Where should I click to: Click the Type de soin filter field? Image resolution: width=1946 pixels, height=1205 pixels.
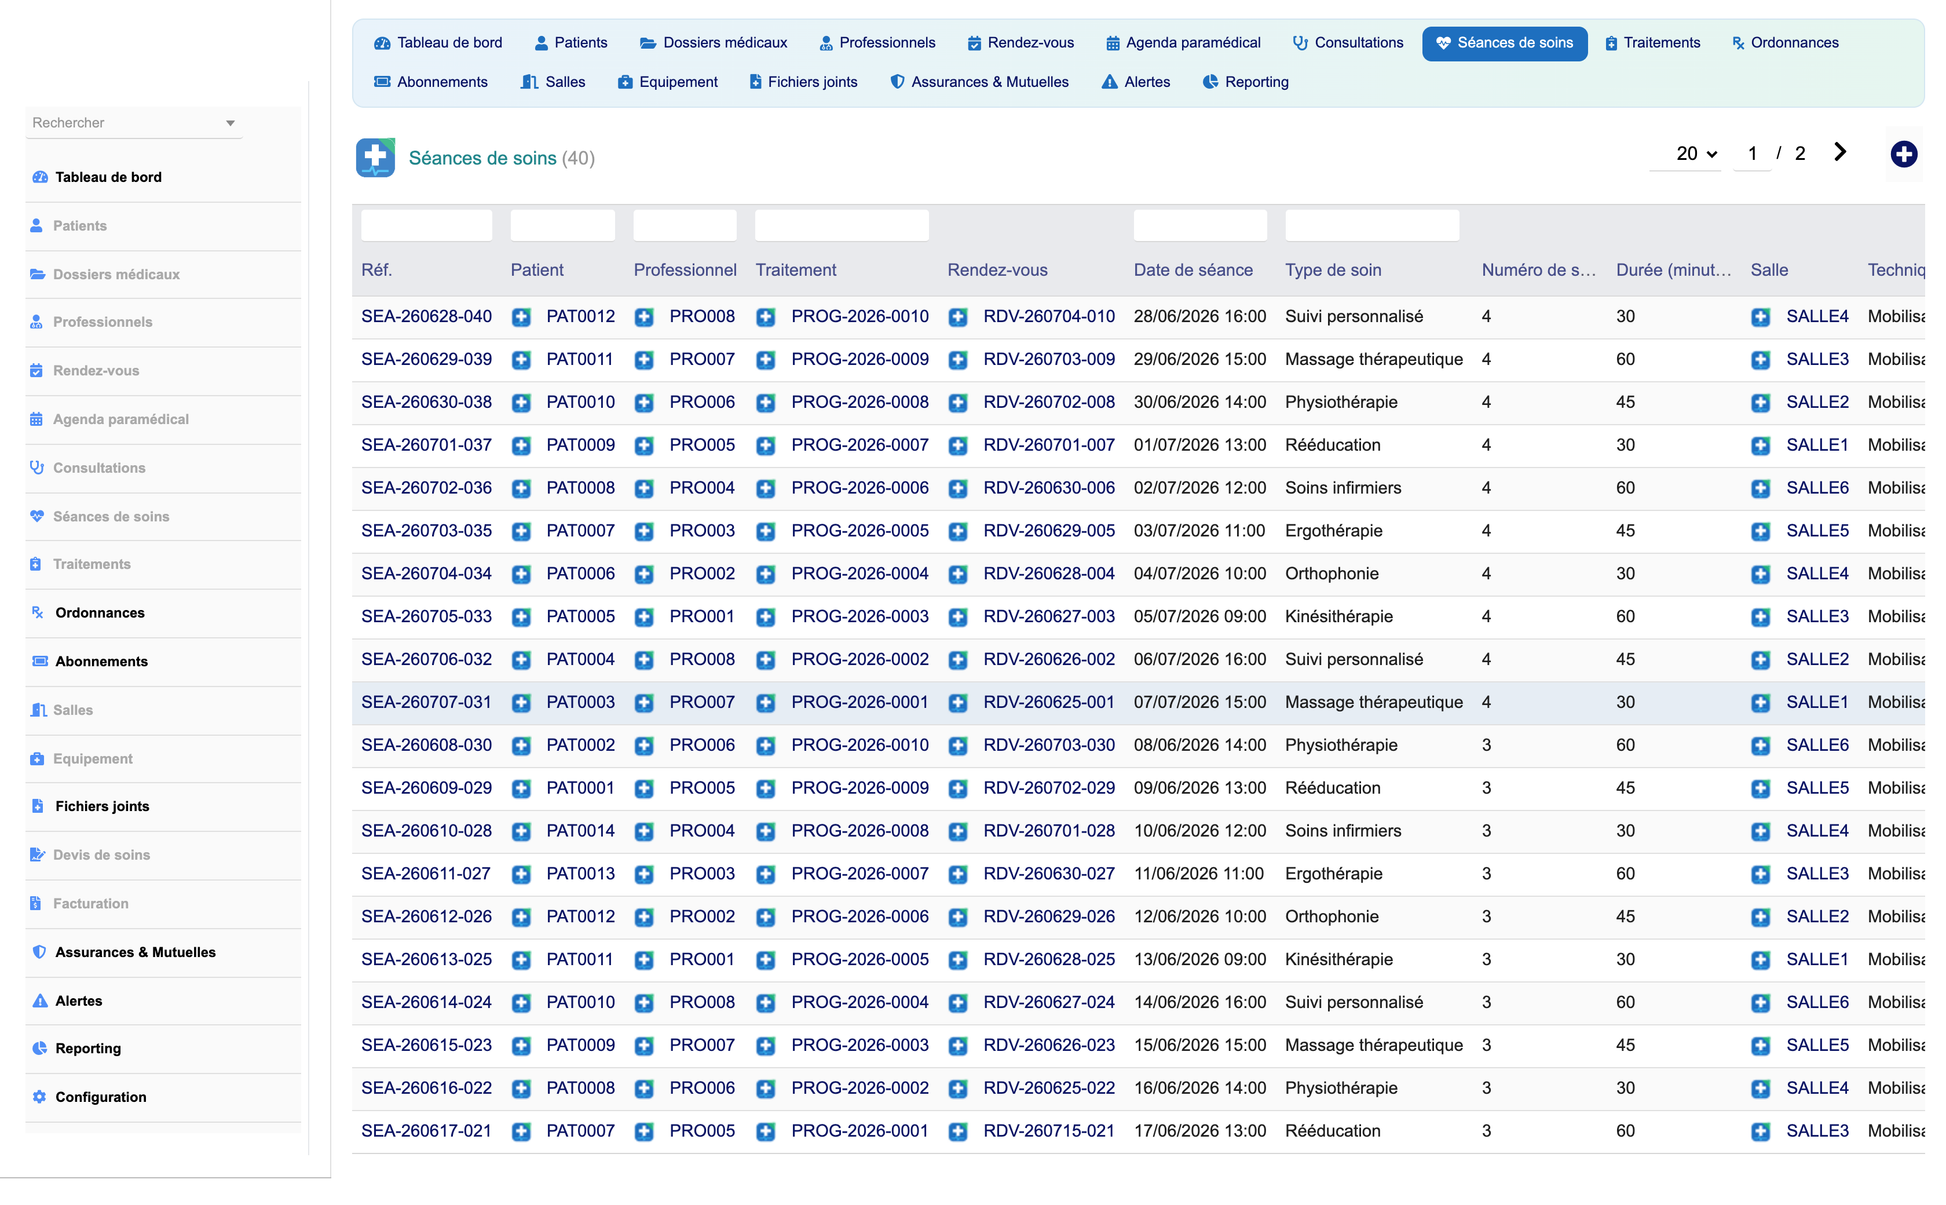pos(1371,225)
